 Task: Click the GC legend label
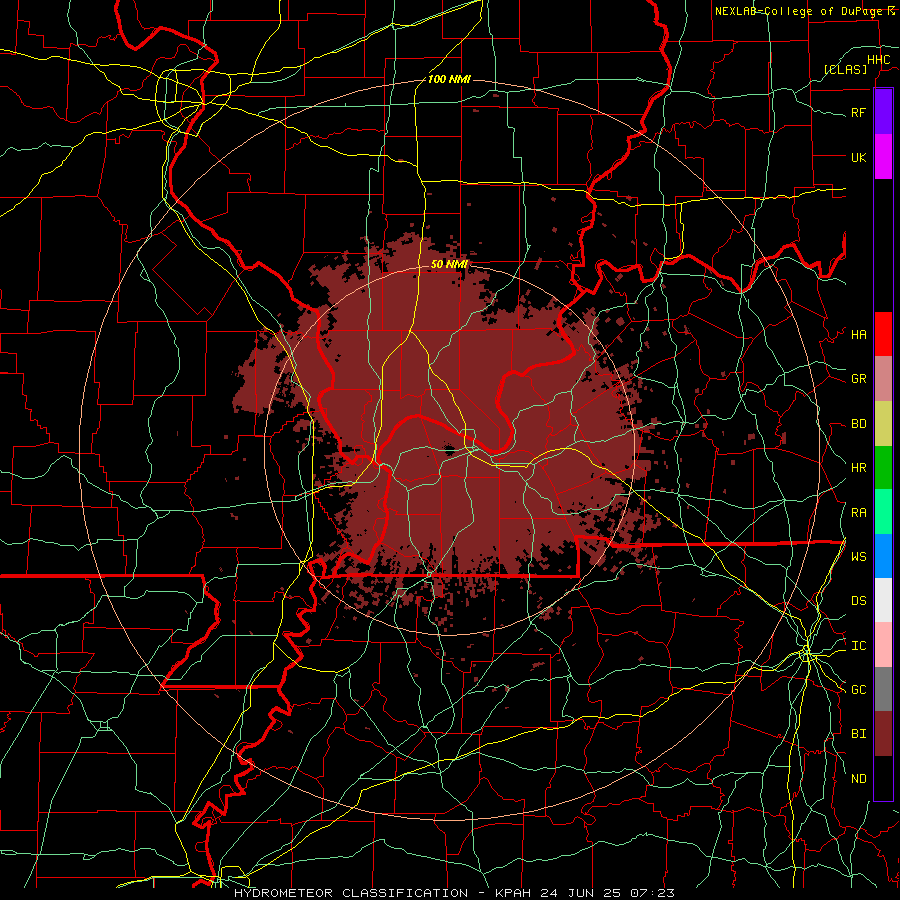coord(858,690)
